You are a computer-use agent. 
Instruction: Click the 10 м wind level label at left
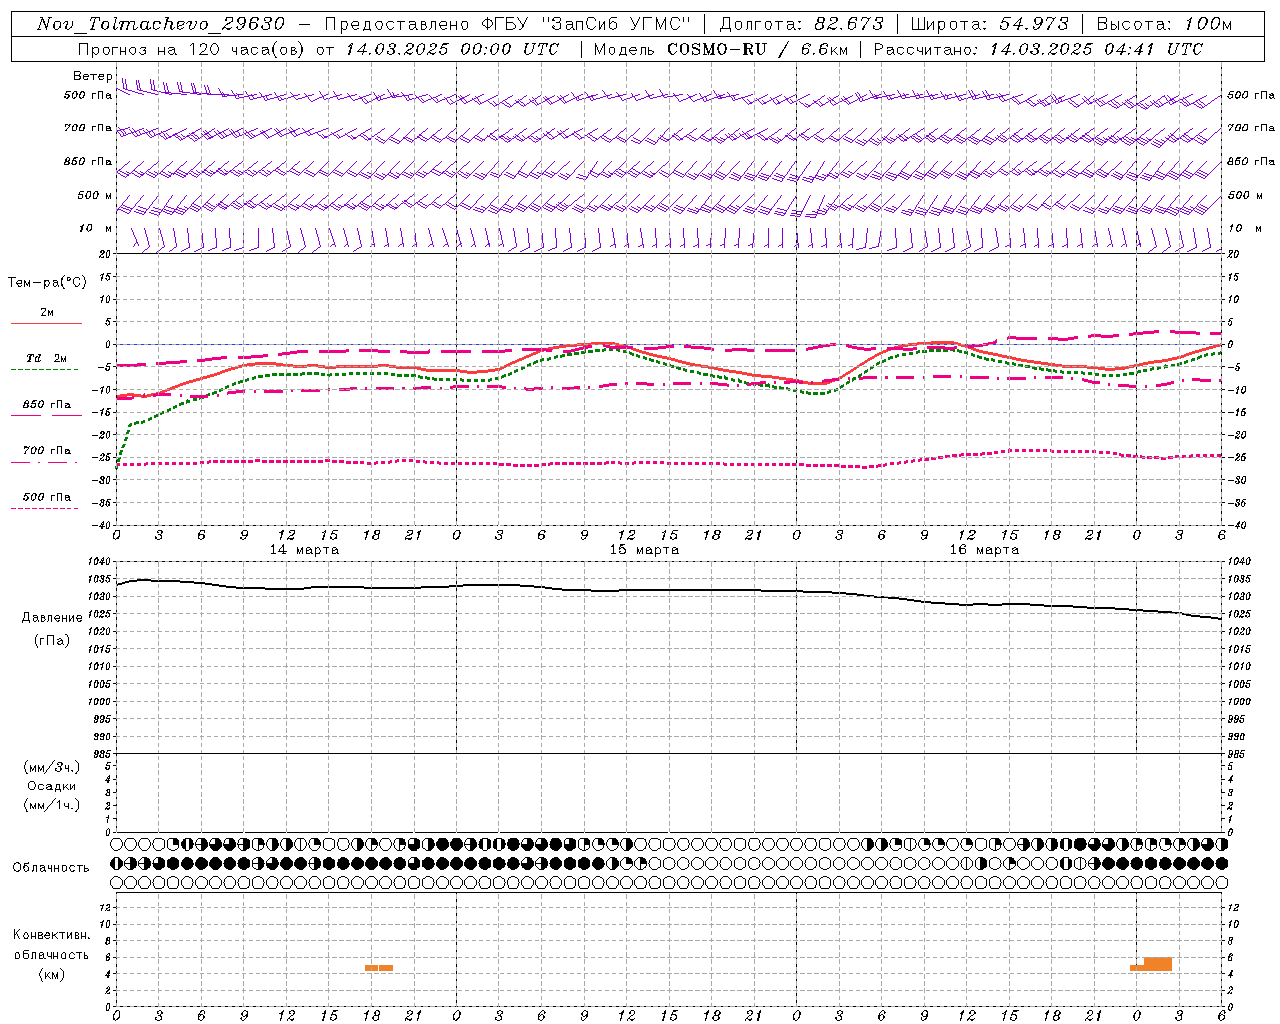95,228
